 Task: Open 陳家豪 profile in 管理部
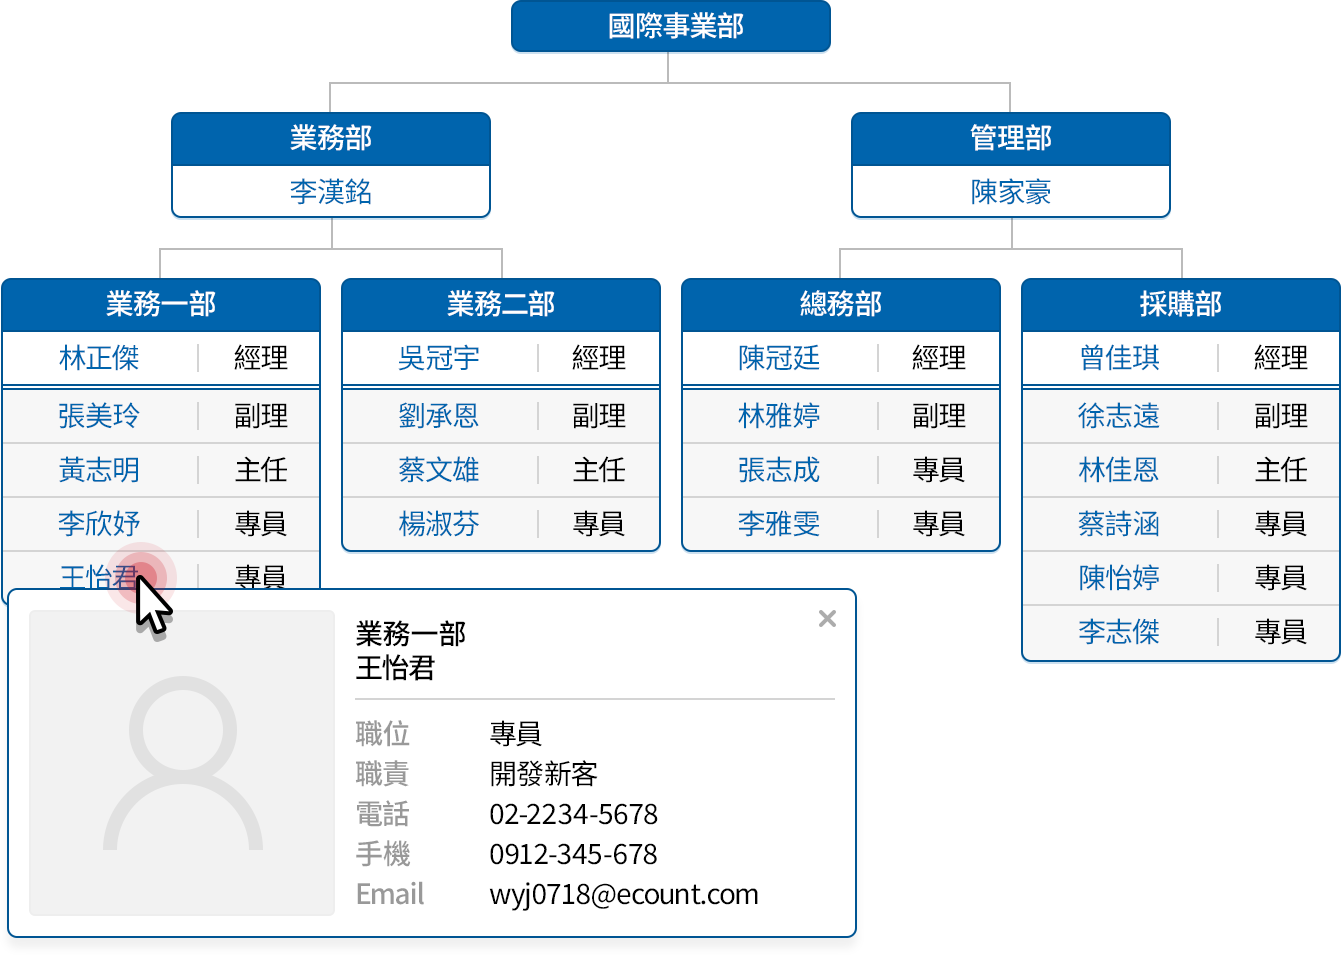pyautogui.click(x=1010, y=192)
